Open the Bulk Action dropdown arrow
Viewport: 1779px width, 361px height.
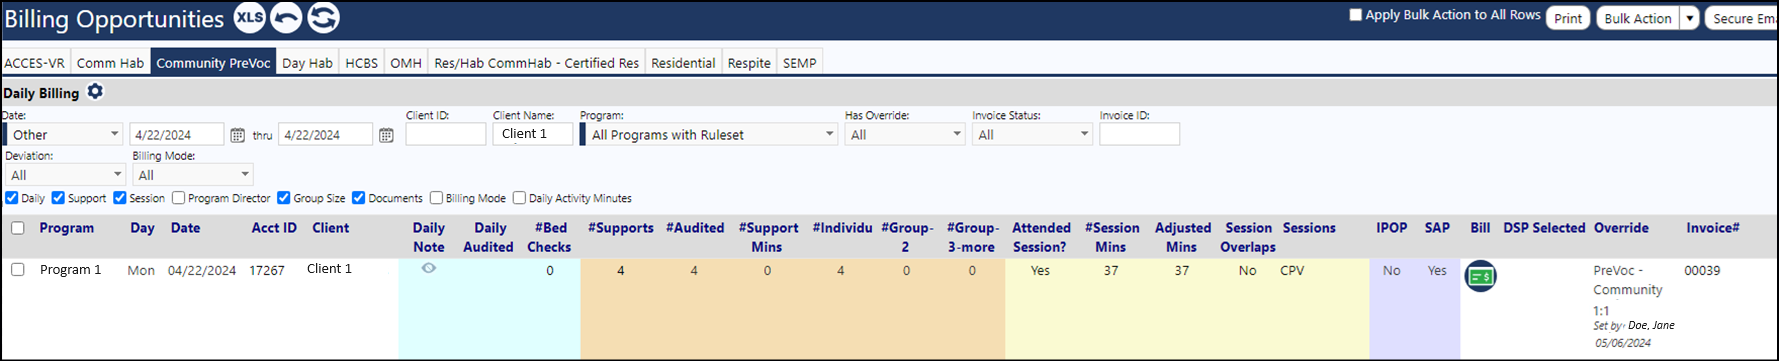tap(1689, 18)
